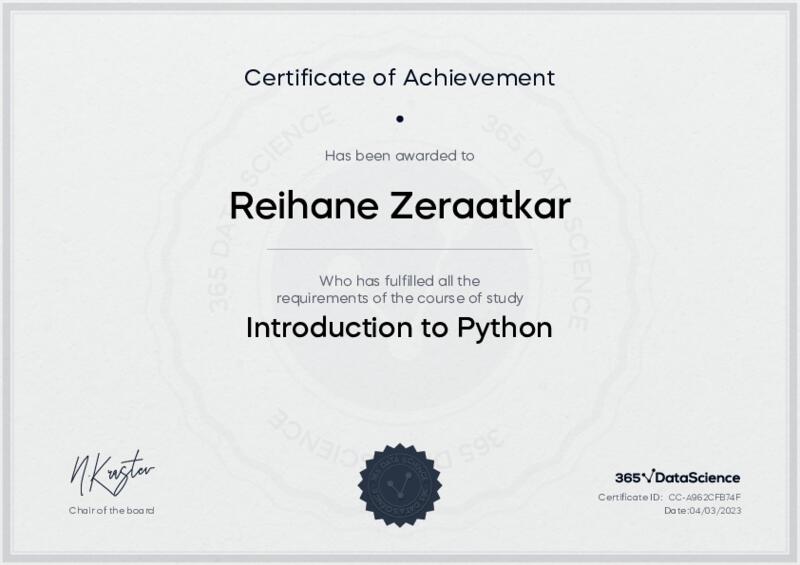Click the 365 DataScience logo
This screenshot has width=800, height=565.
click(x=677, y=478)
